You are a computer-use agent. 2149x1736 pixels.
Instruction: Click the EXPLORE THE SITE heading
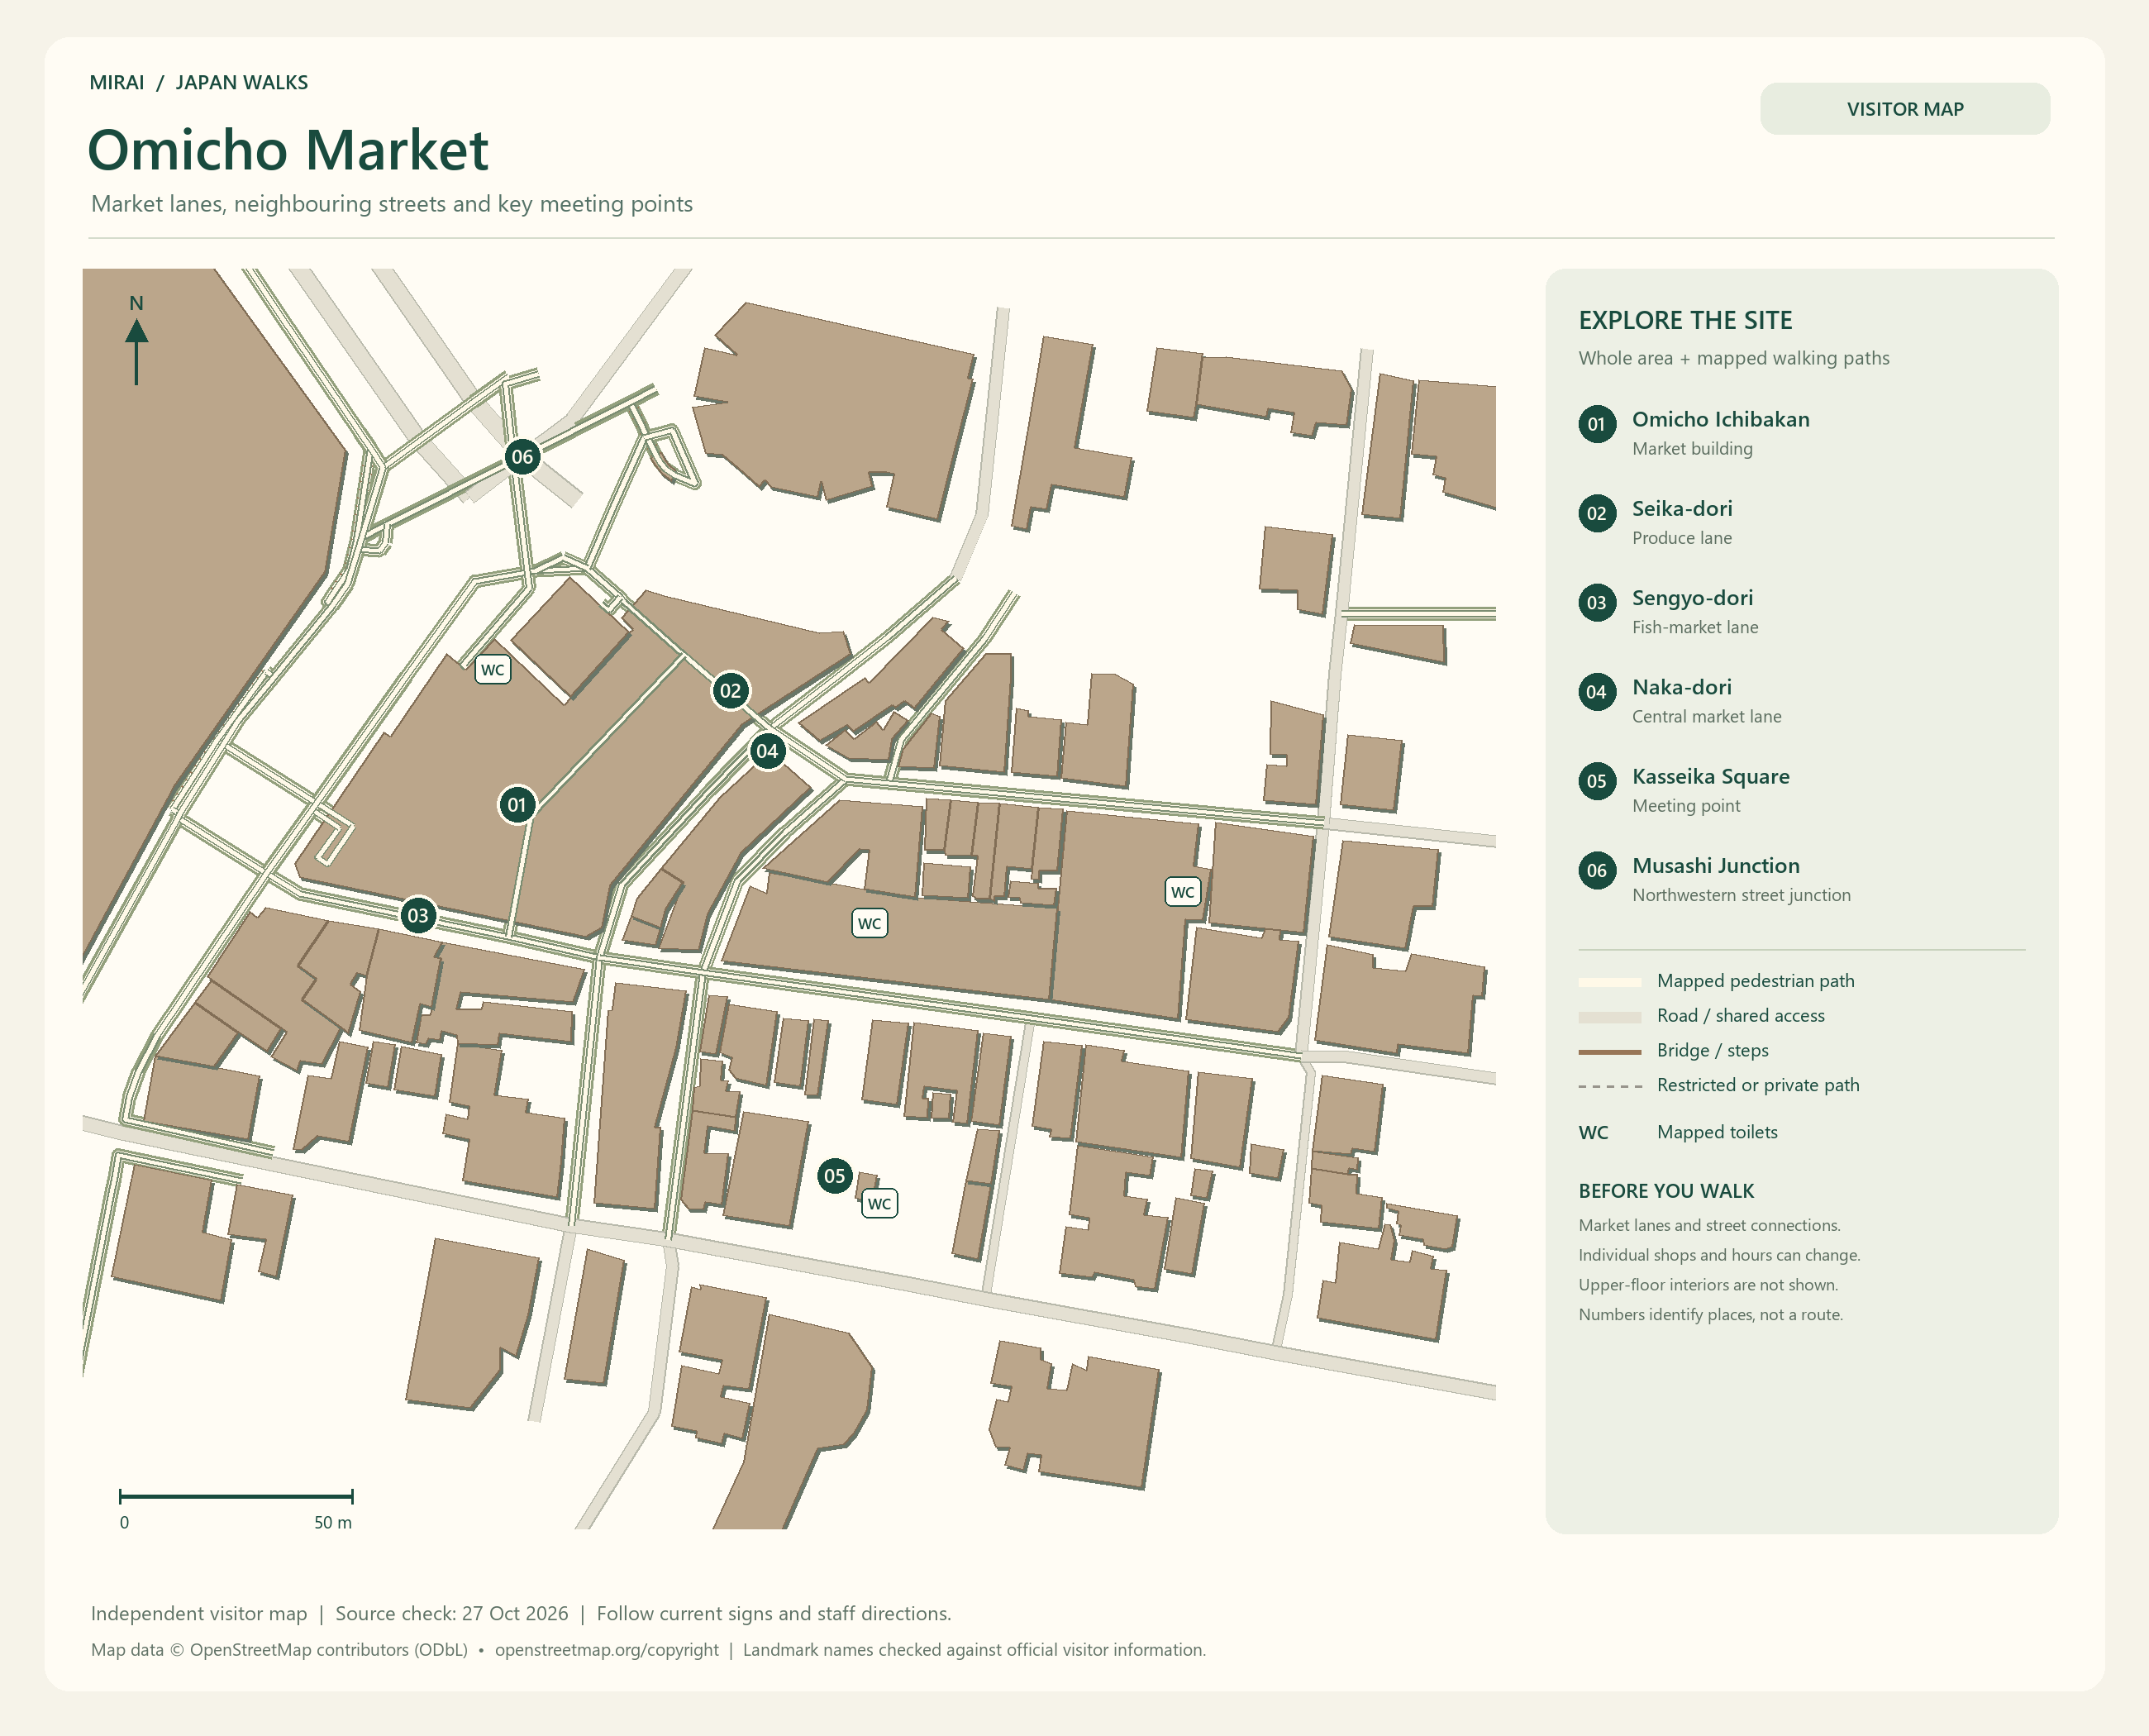coord(1685,321)
